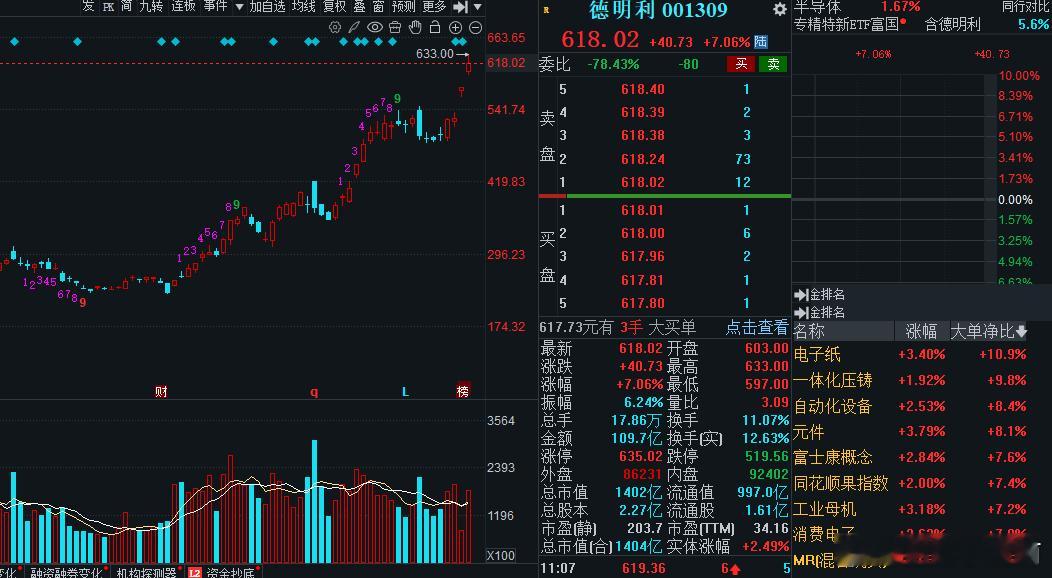Click the 榜 leaderboard marker
Screen dimensions: 1052x578
pyautogui.click(x=463, y=391)
